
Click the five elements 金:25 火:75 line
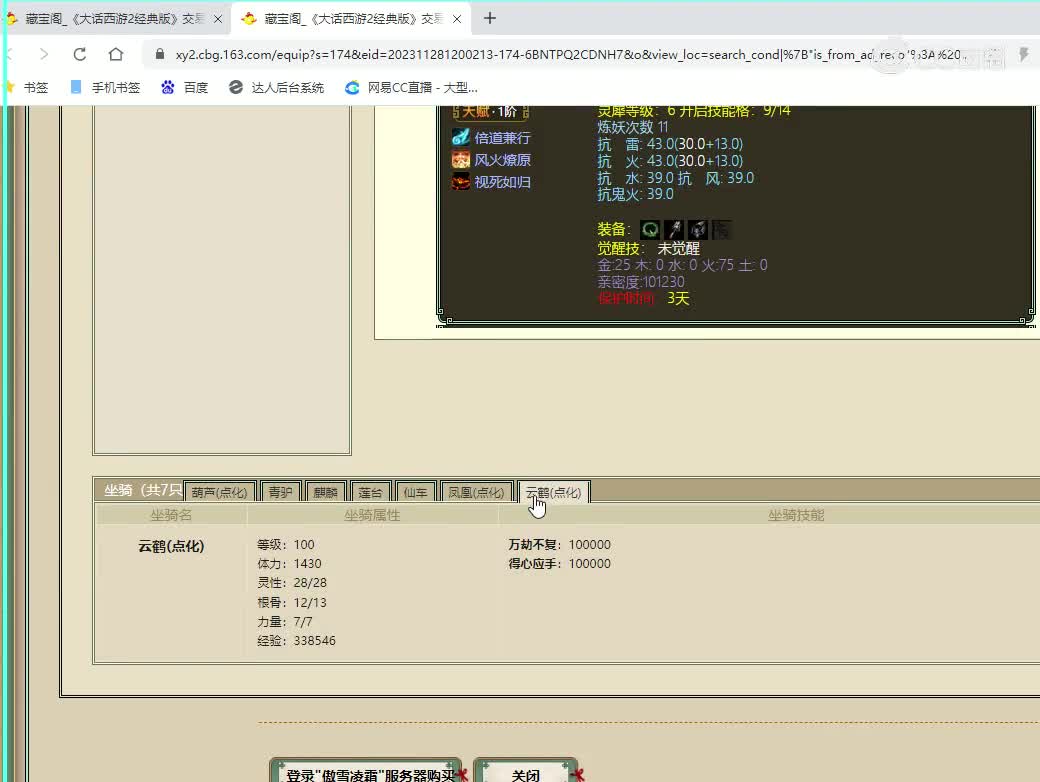[x=682, y=265]
